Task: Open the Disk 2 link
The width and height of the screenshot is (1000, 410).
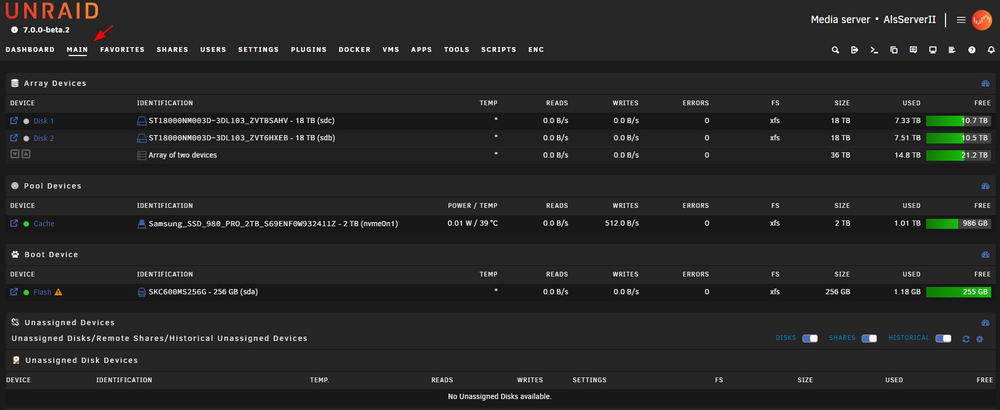Action: (43, 138)
